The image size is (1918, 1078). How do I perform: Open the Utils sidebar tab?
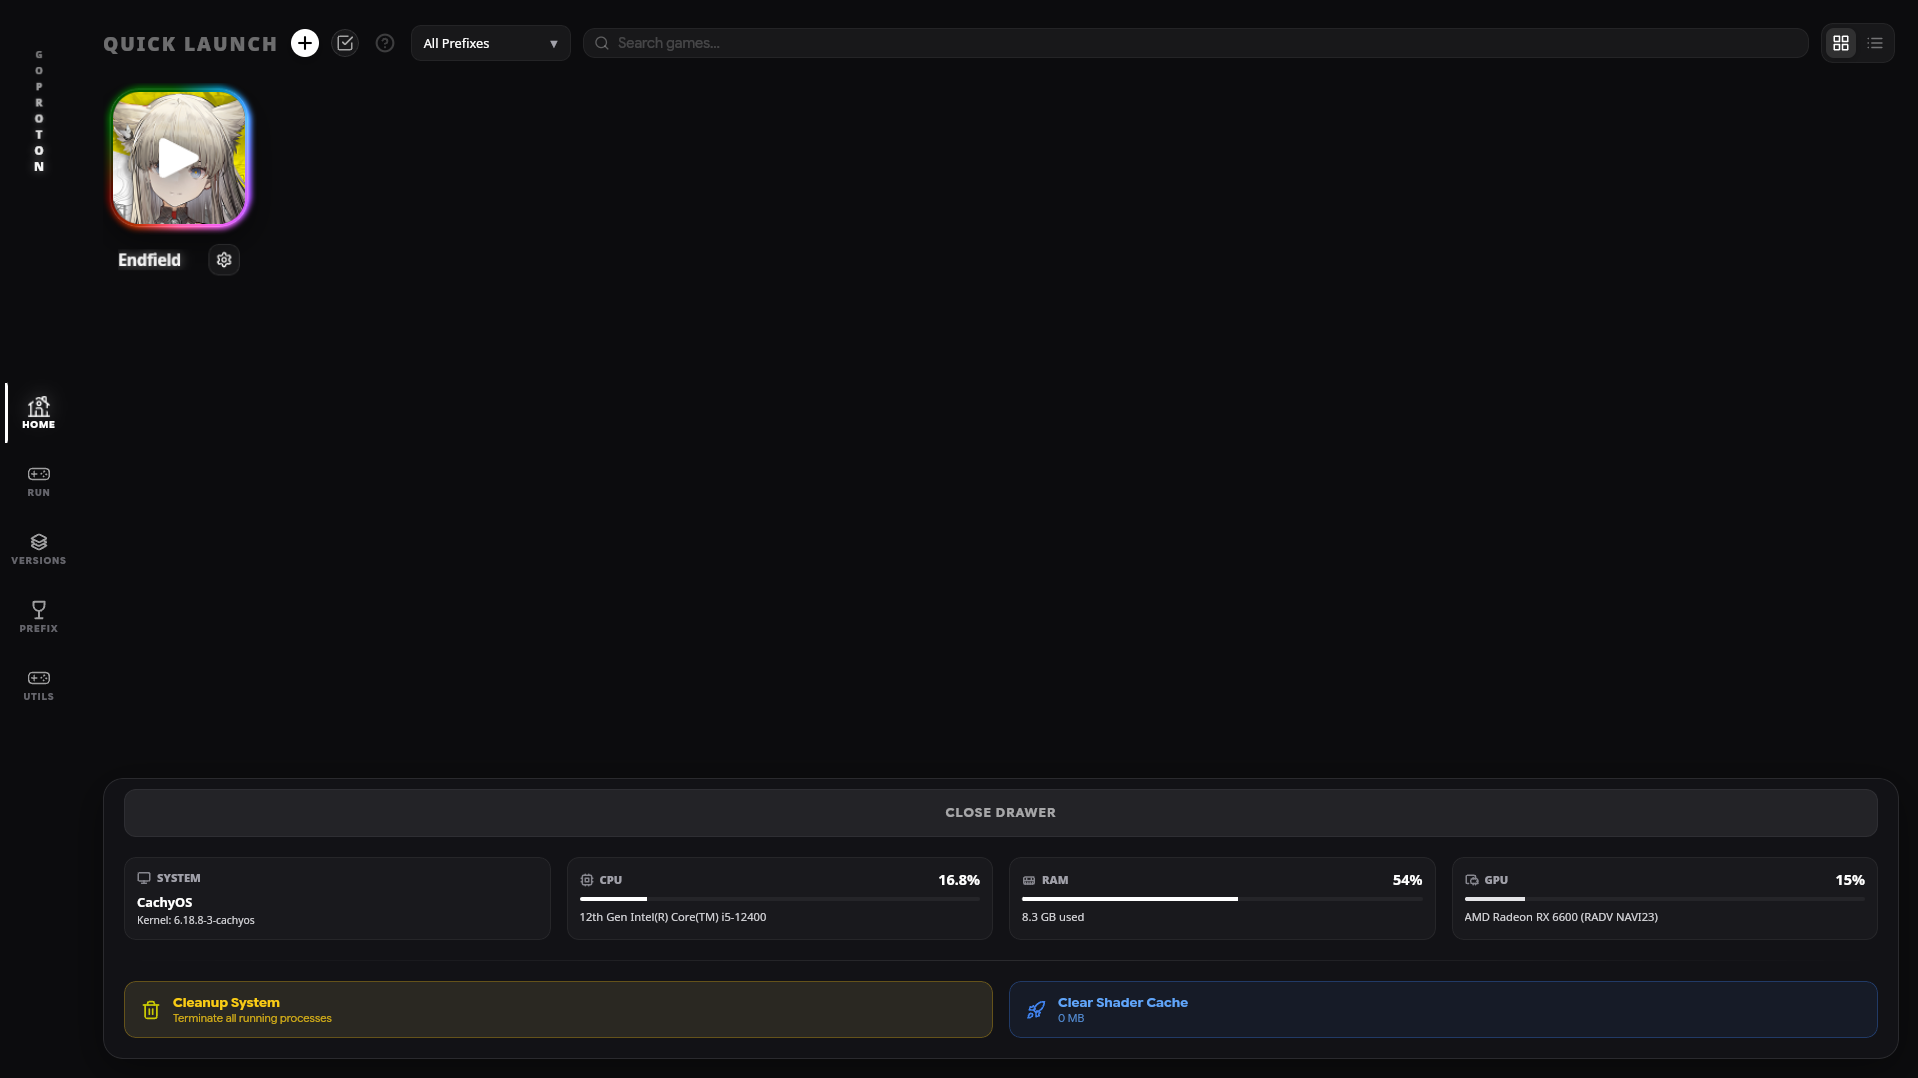click(x=38, y=685)
